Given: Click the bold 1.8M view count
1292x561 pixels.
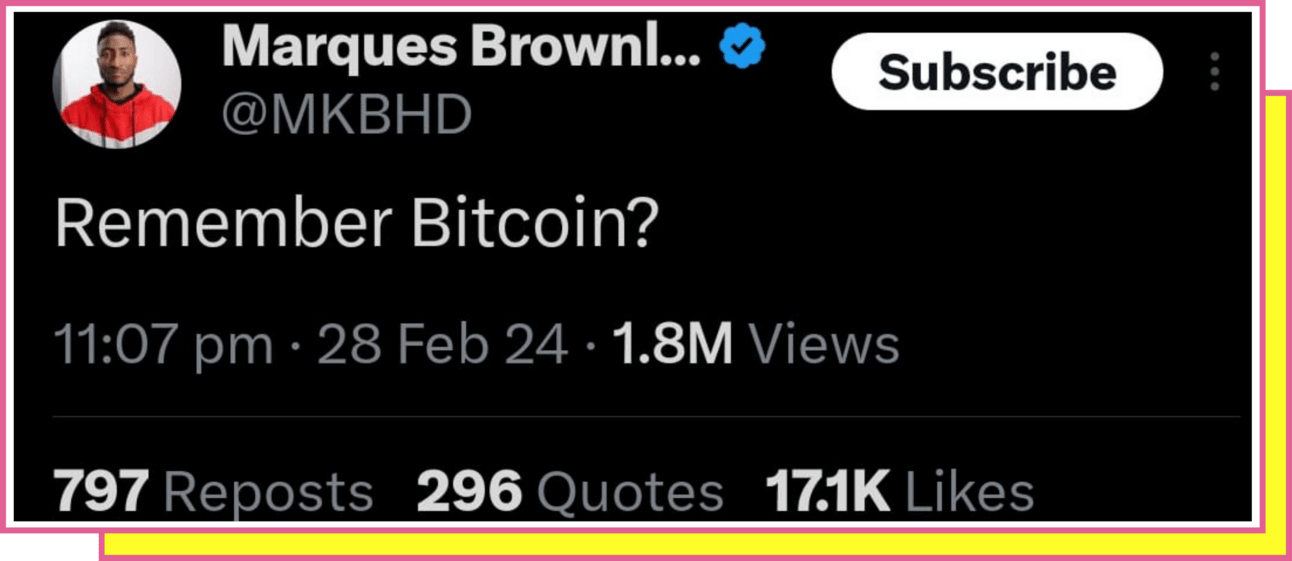Looking at the screenshot, I should [673, 345].
